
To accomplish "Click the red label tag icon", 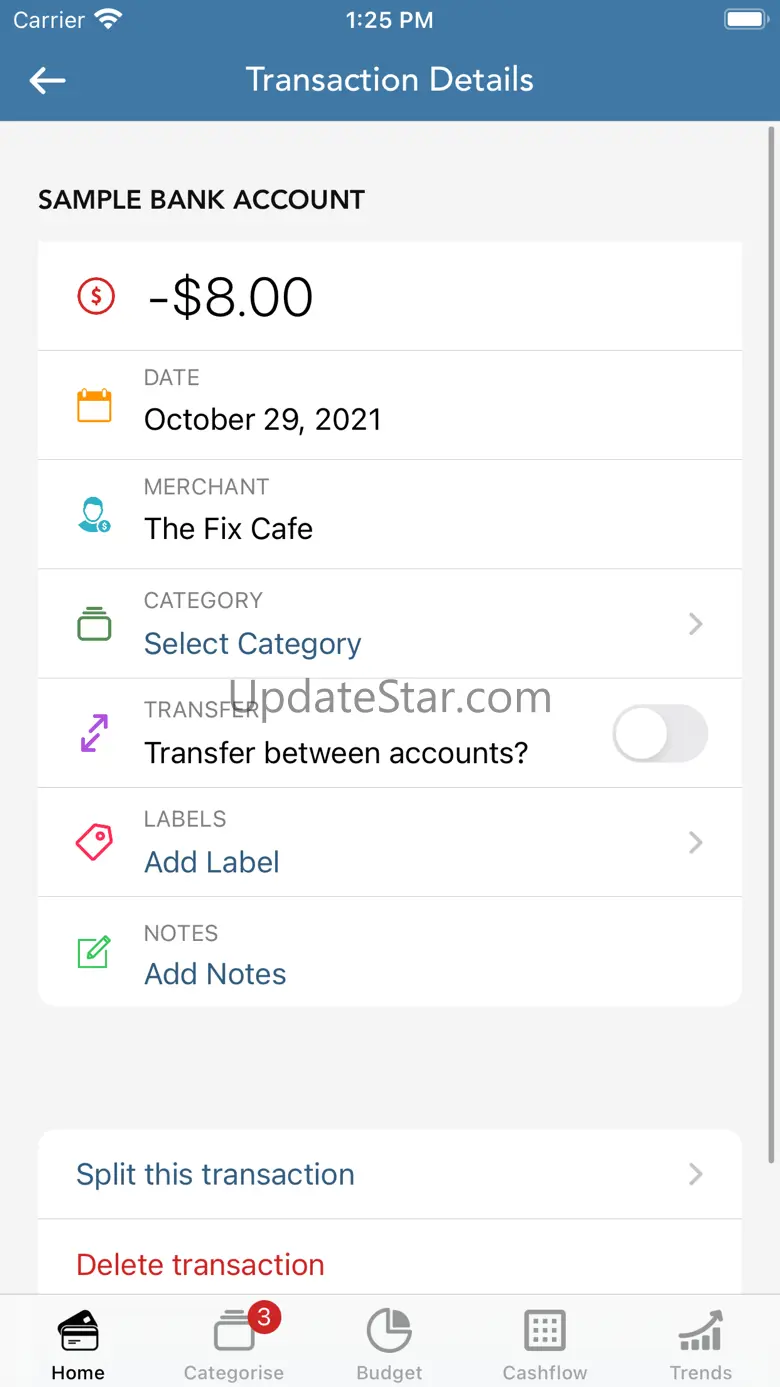I will coord(95,842).
